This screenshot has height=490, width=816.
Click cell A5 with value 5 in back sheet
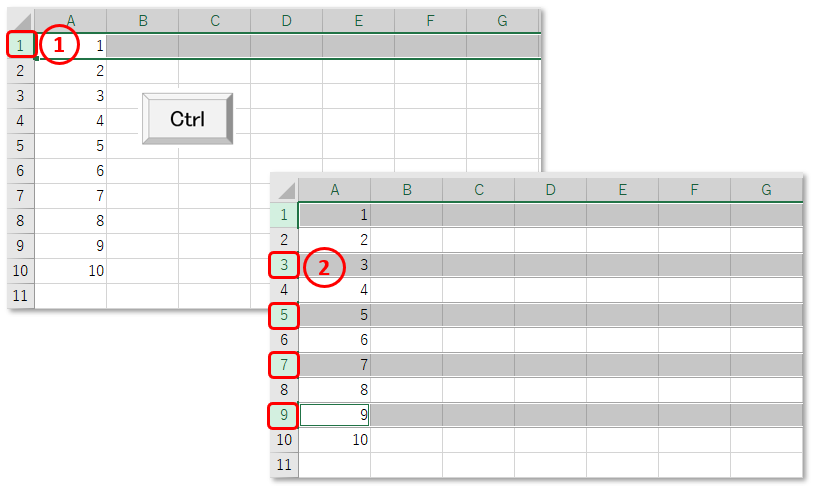click(x=71, y=146)
